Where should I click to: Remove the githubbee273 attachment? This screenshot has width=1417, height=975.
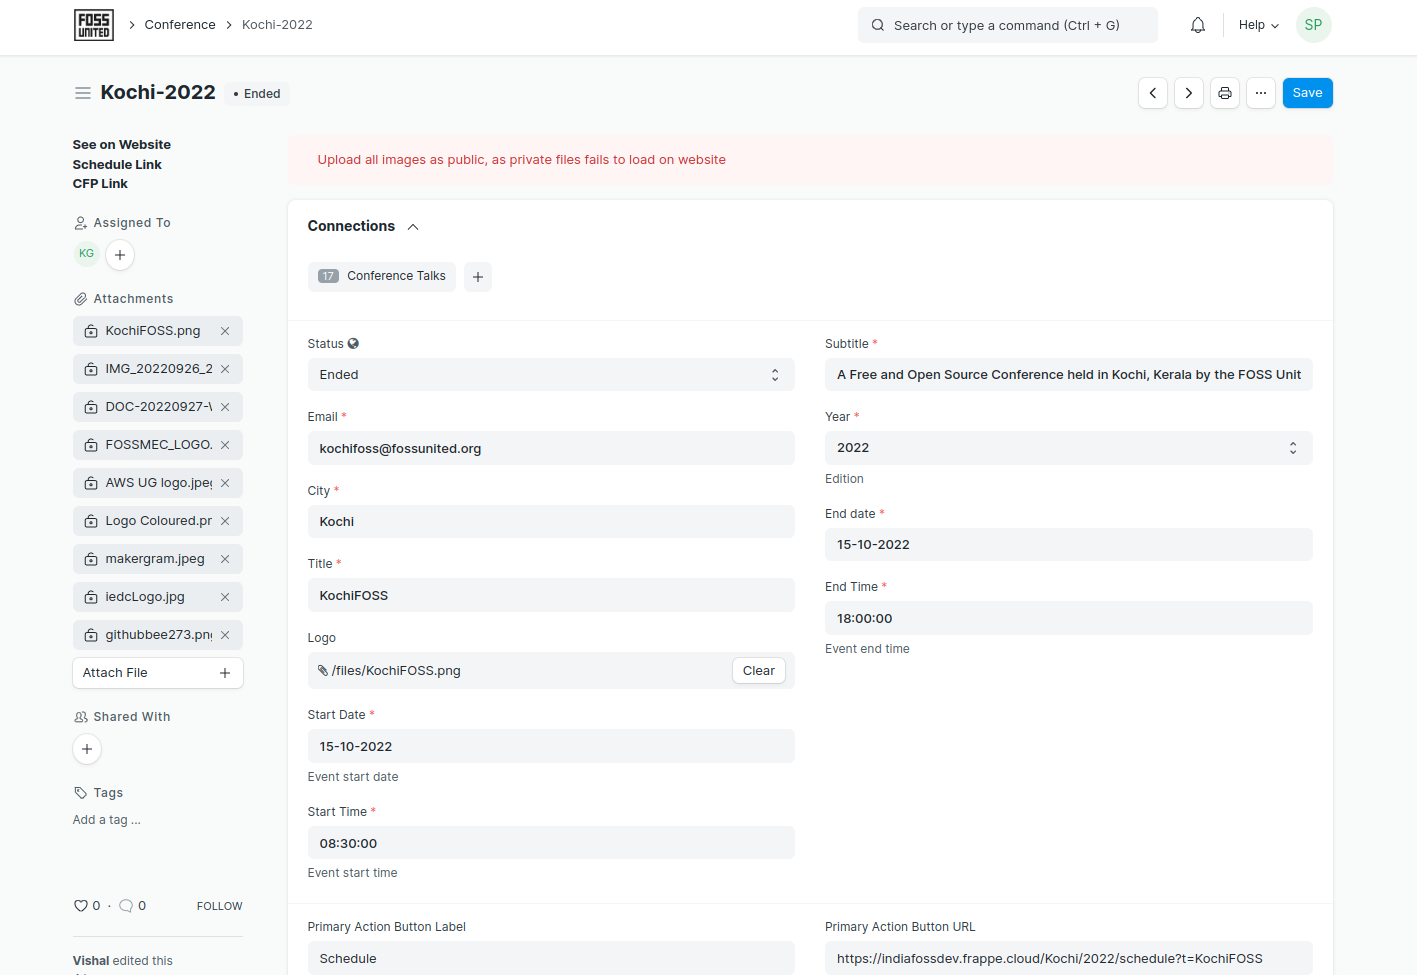pos(225,635)
